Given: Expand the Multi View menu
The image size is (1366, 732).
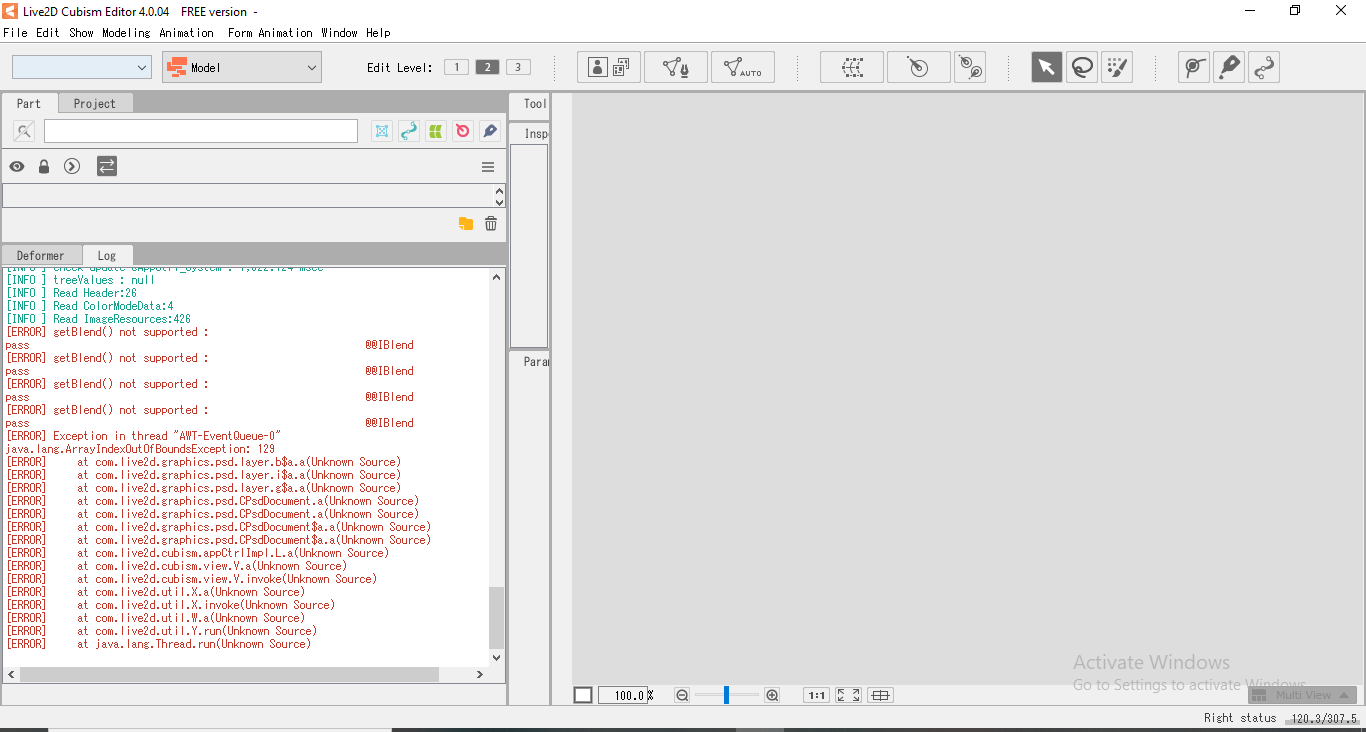Looking at the screenshot, I should (x=1302, y=695).
